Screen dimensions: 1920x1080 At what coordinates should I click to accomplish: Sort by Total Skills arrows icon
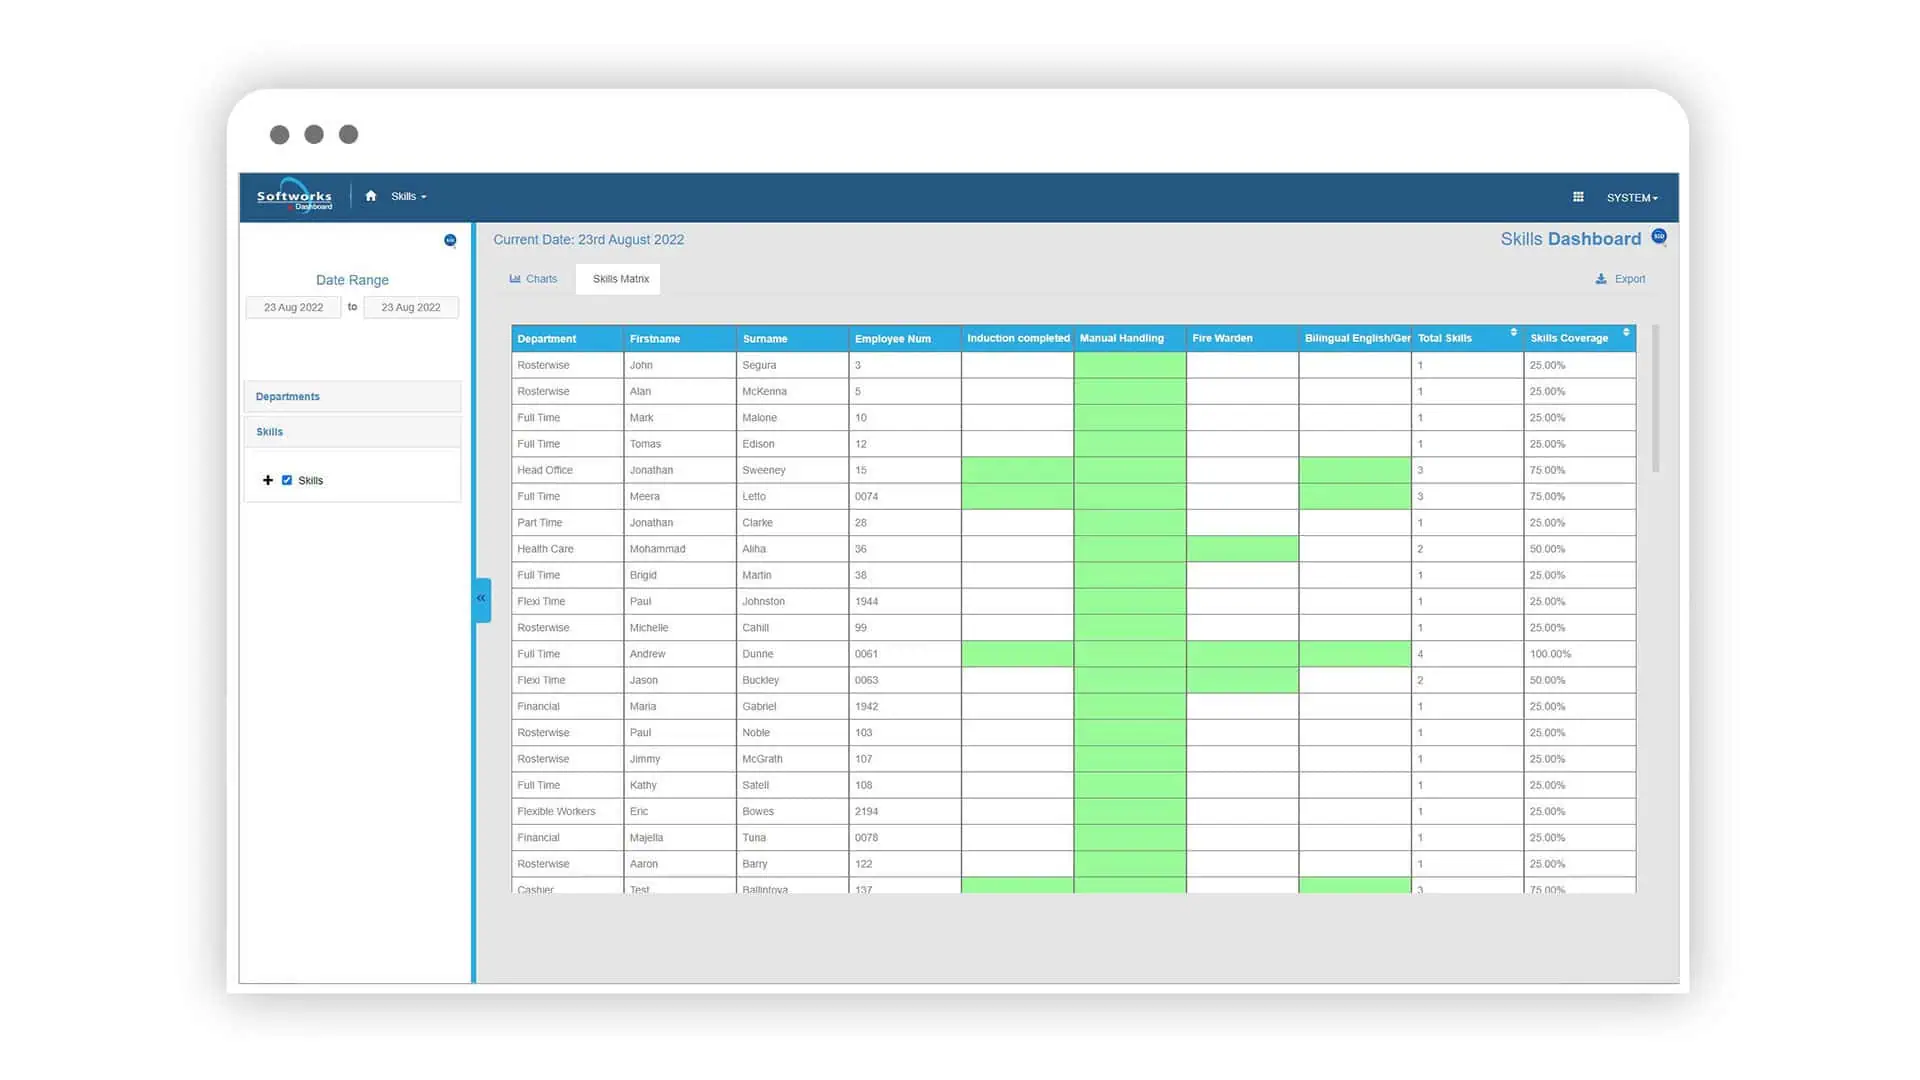1513,333
